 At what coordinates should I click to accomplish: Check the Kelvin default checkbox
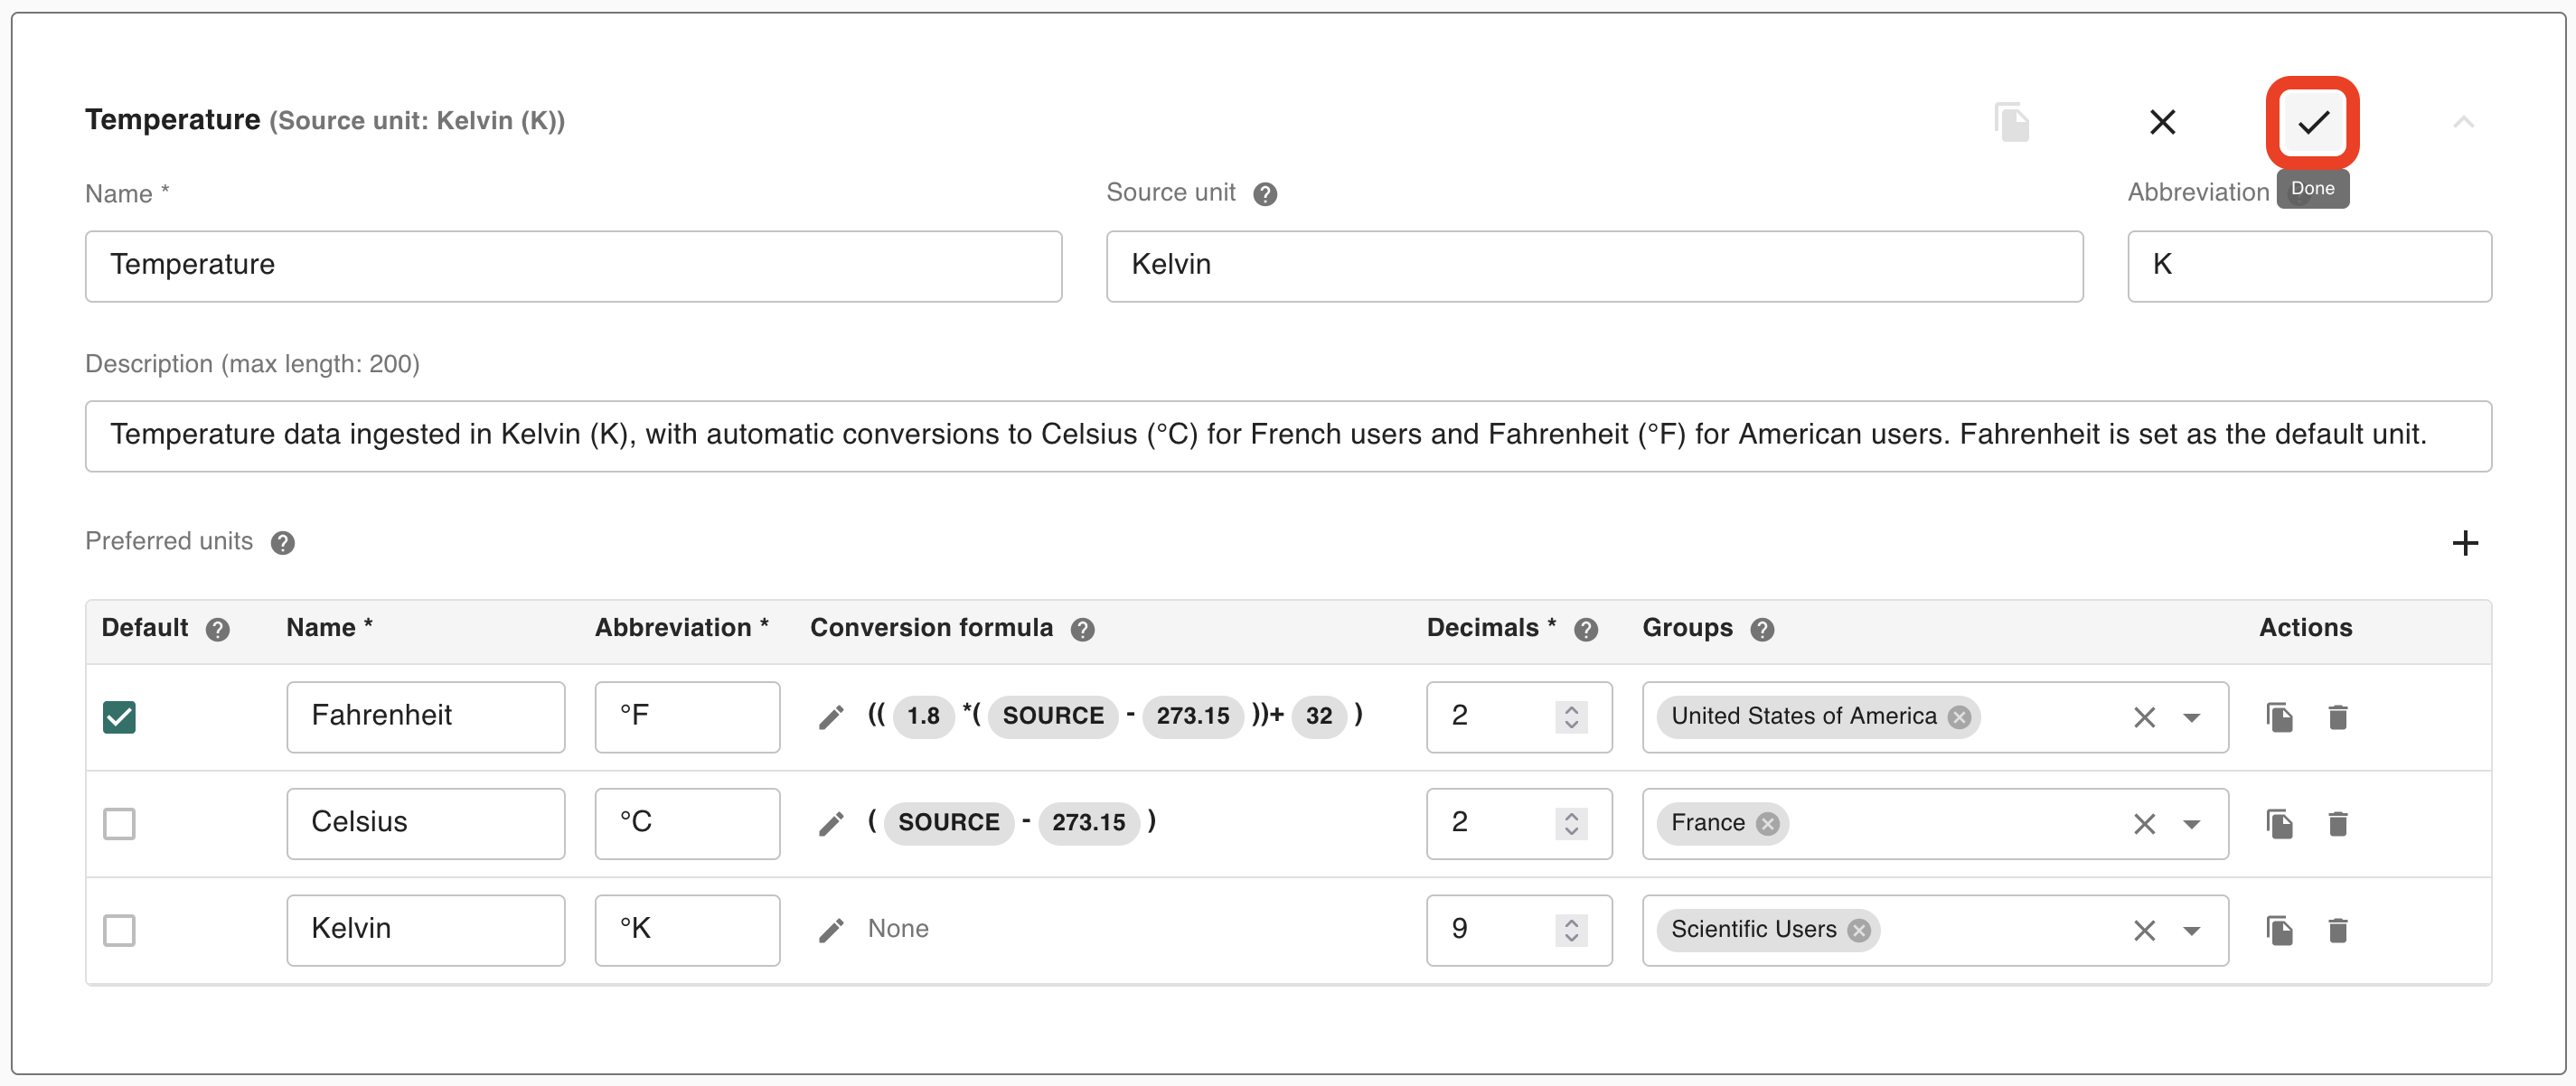[x=119, y=930]
